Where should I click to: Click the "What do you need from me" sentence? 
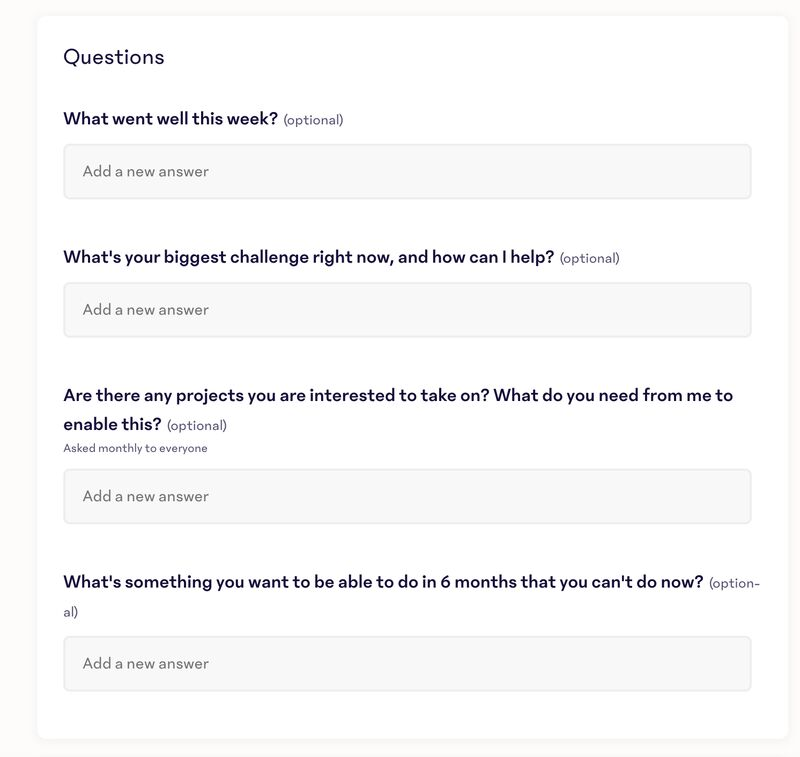point(613,395)
